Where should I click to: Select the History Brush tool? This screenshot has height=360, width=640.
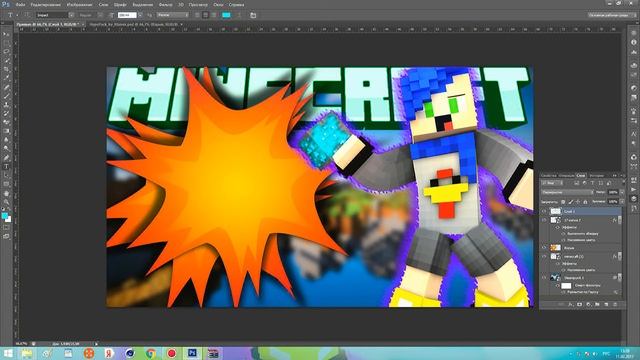pos(6,113)
